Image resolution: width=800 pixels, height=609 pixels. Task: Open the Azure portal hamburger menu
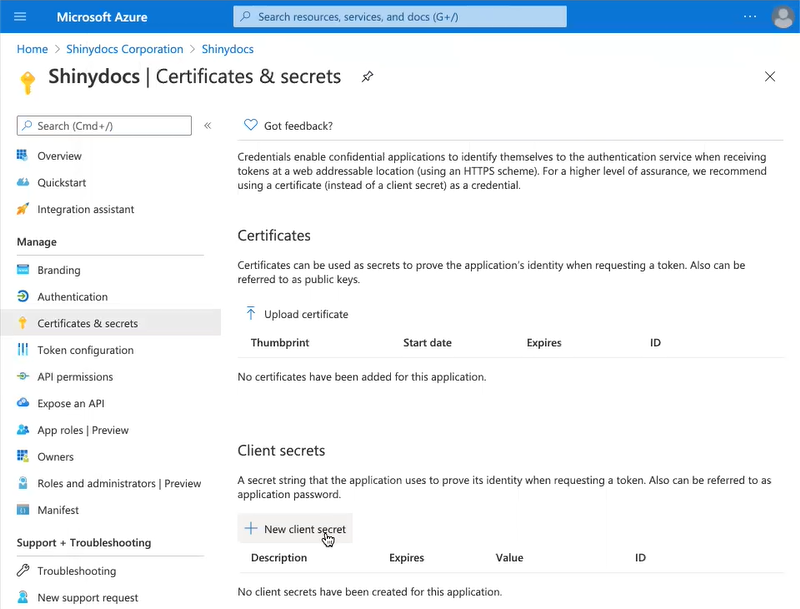point(20,17)
